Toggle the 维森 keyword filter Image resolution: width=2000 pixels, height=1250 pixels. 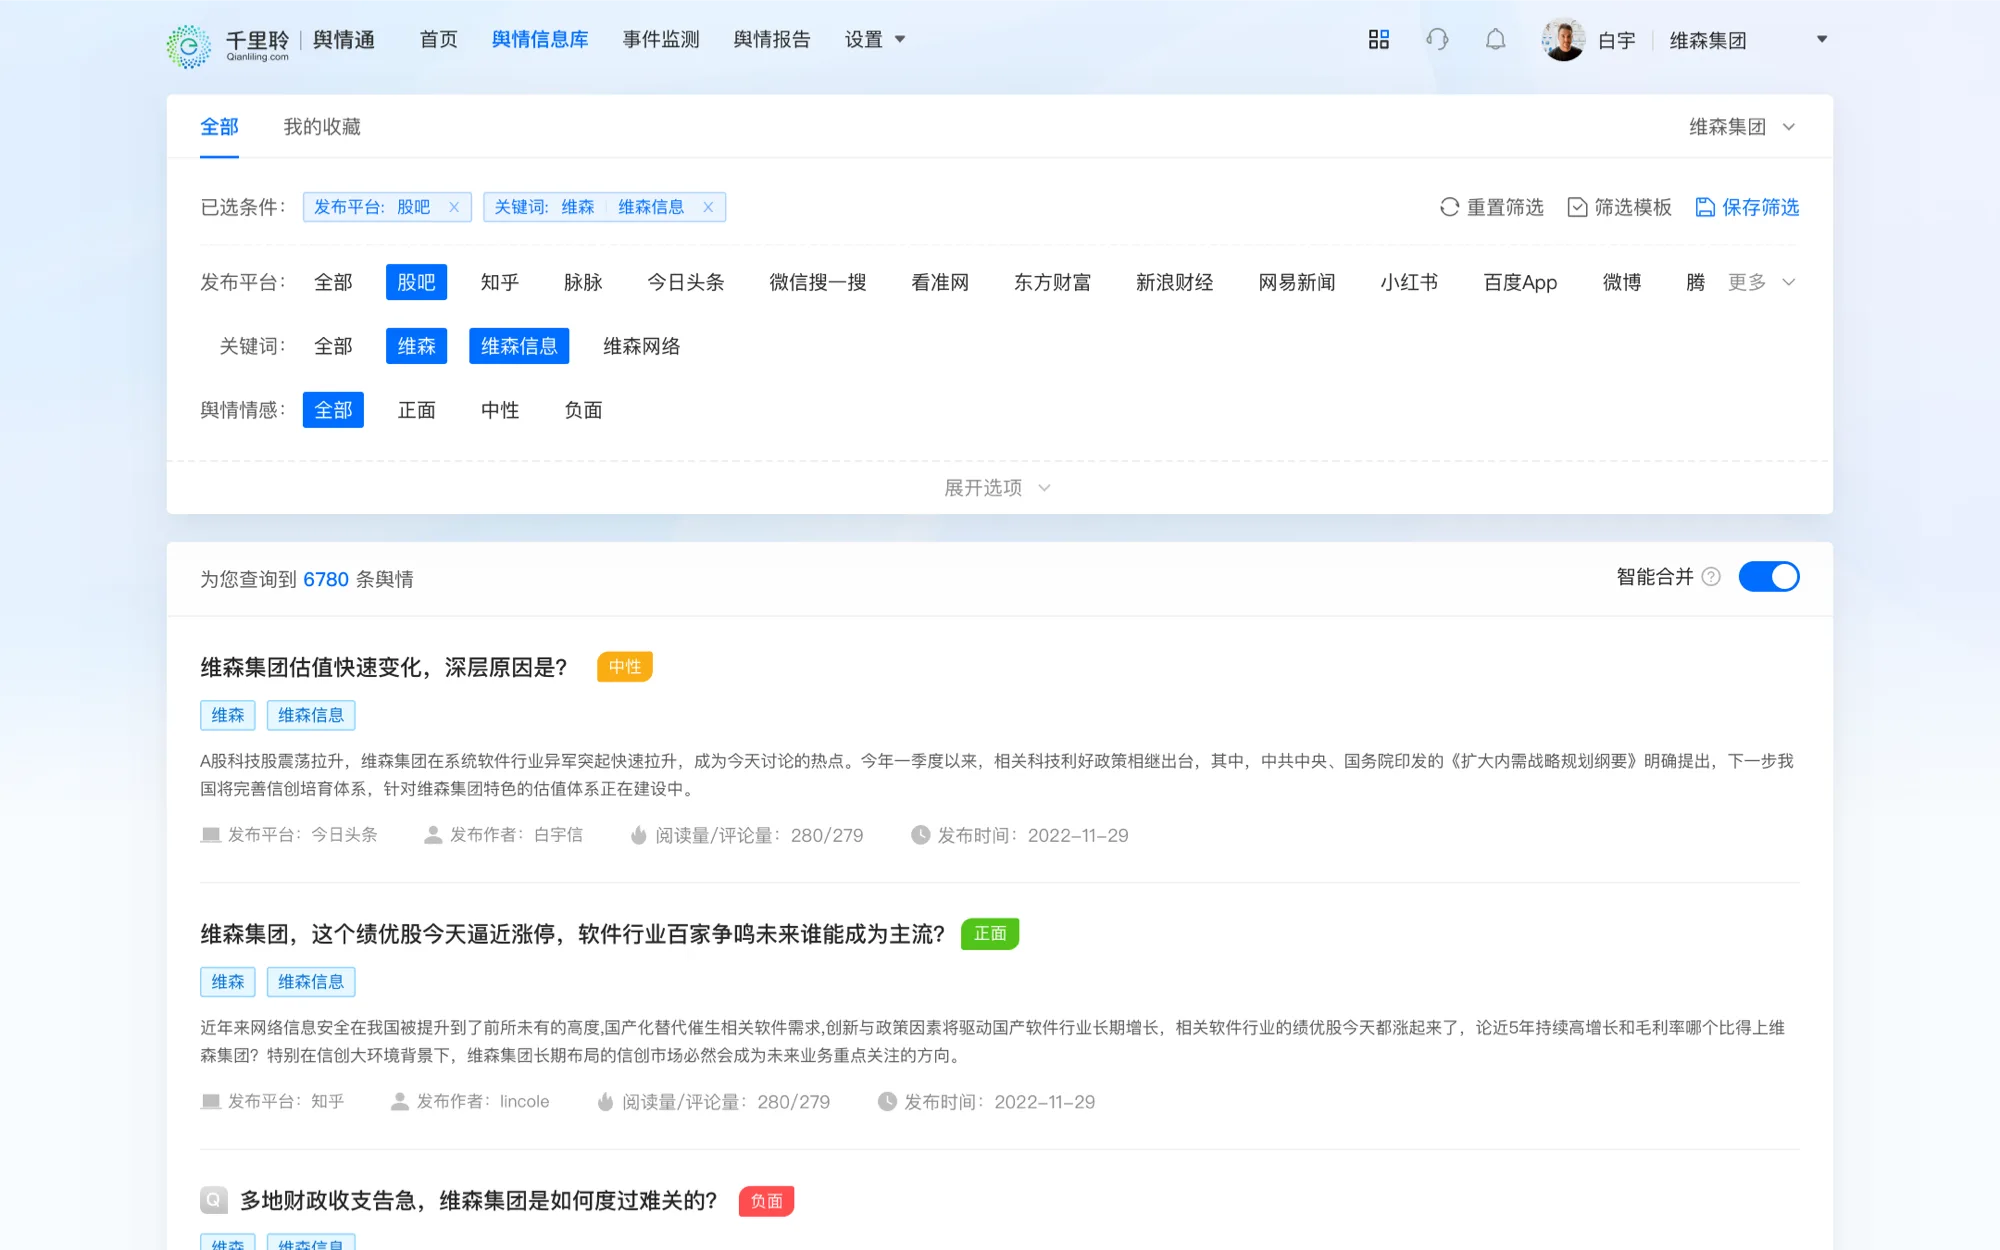[x=416, y=346]
